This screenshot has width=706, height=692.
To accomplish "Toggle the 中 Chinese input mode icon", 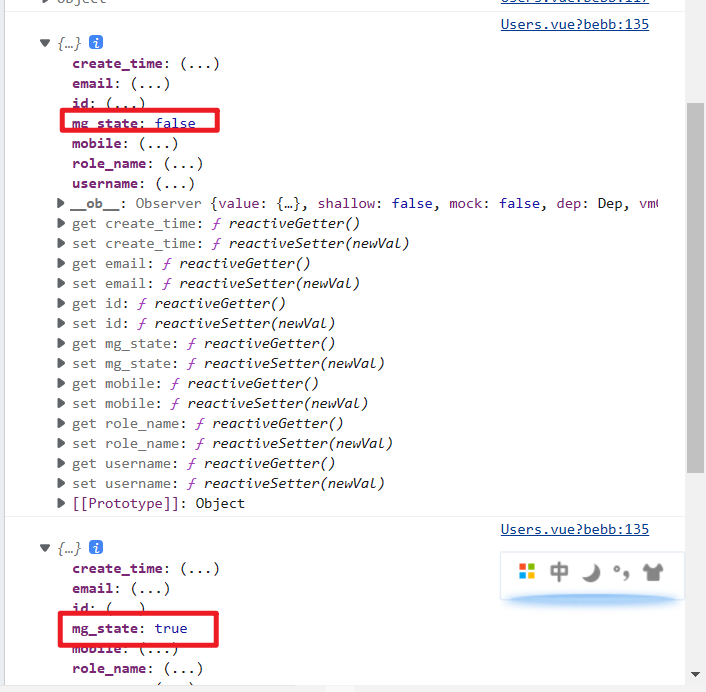I will [x=559, y=572].
